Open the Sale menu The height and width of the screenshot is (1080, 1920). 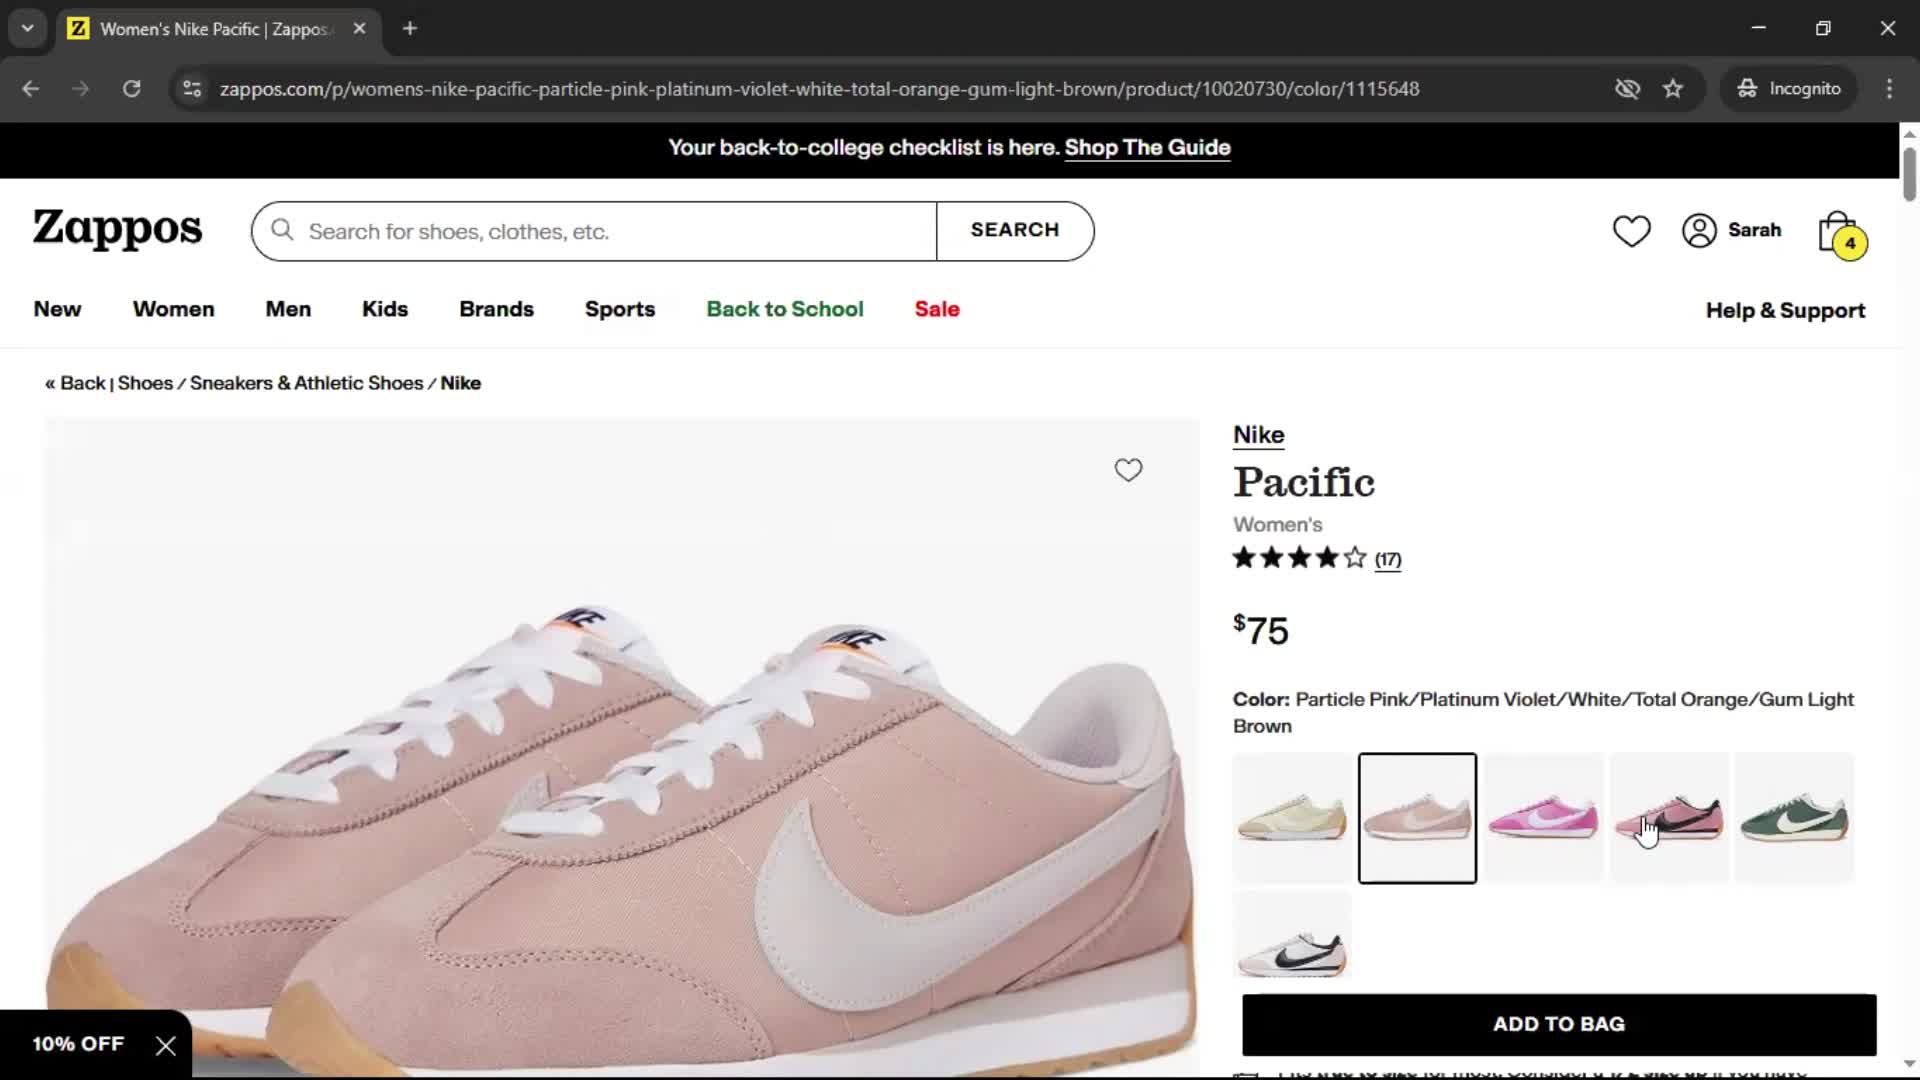937,310
